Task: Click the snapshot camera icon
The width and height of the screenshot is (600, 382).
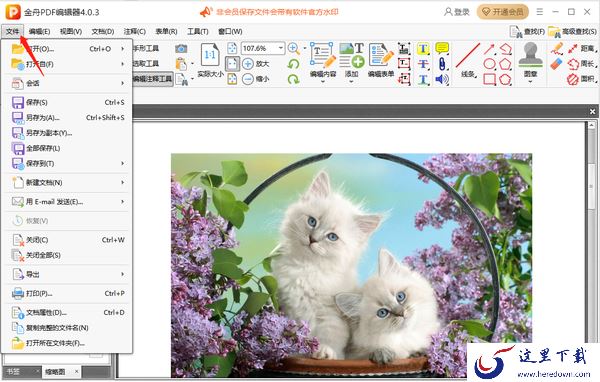Action: pyautogui.click(x=181, y=49)
